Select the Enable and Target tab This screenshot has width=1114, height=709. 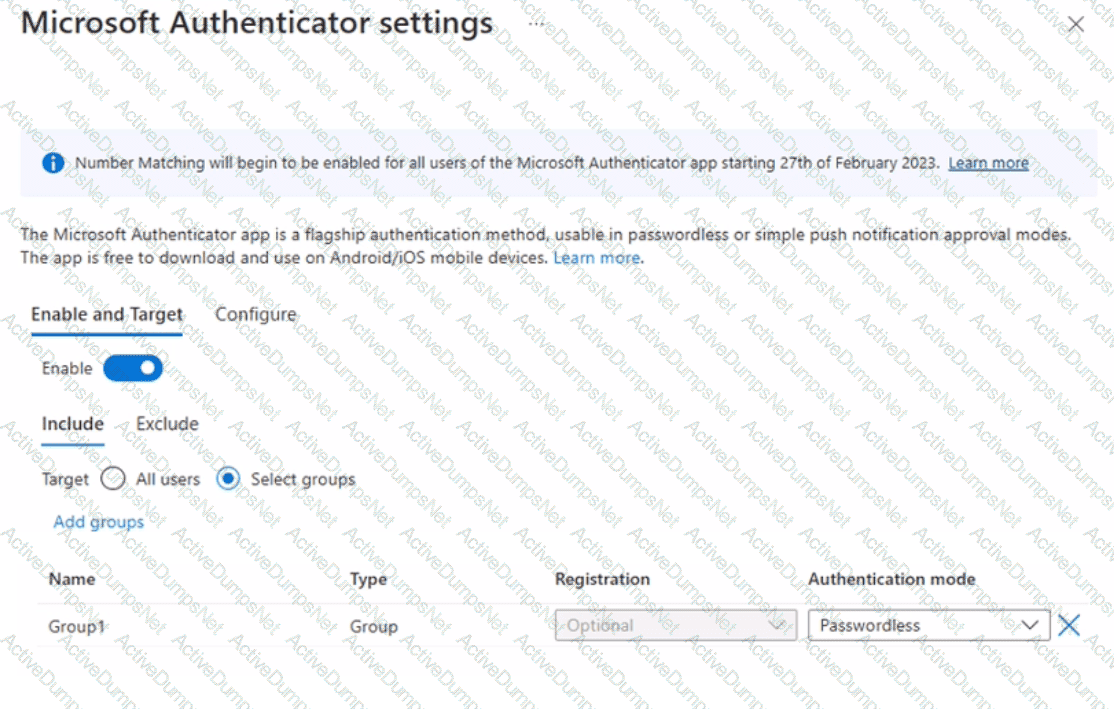click(107, 314)
